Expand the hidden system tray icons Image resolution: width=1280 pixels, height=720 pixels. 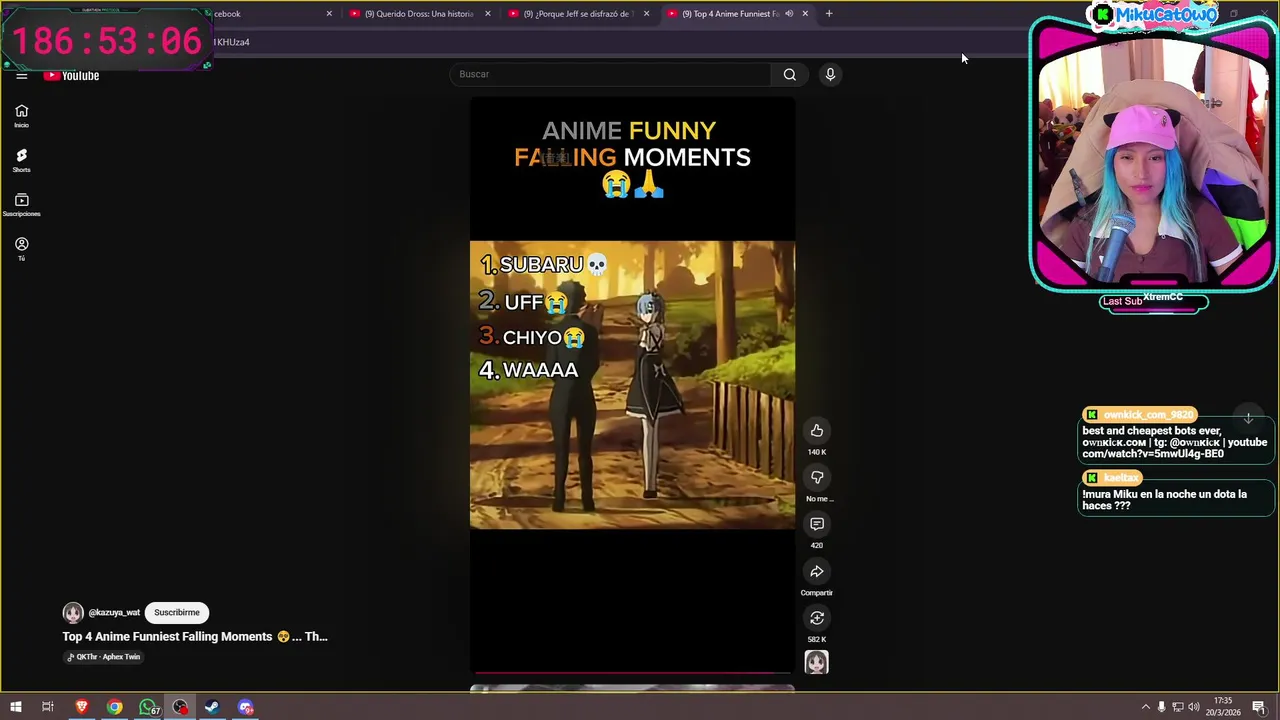pyautogui.click(x=1145, y=707)
